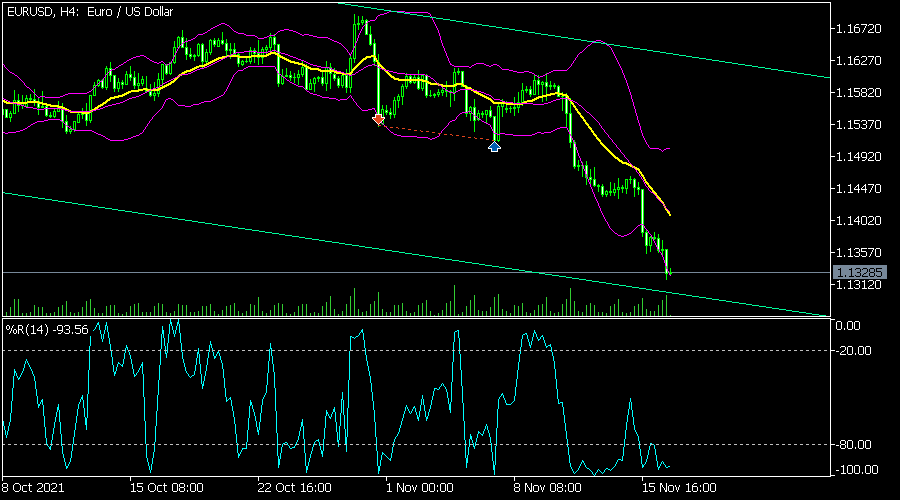The height and width of the screenshot is (500, 900).
Task: Click the 22 Oct 16:00 date label
Action: pyautogui.click(x=294, y=488)
